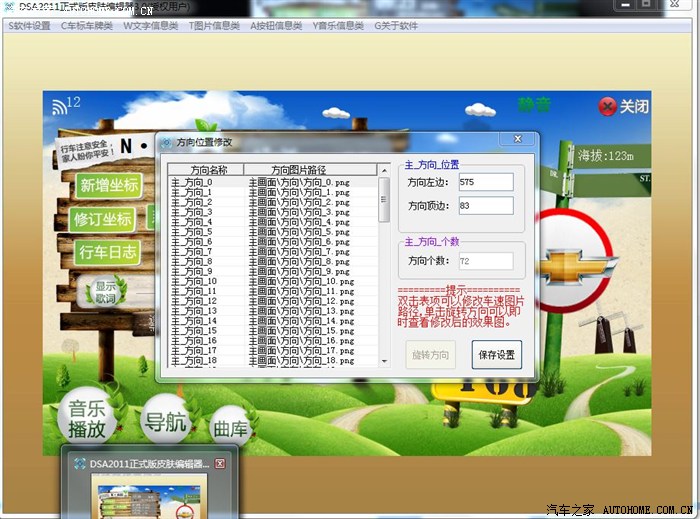
Task: Click the signal strength icon showing 12
Action: point(65,105)
